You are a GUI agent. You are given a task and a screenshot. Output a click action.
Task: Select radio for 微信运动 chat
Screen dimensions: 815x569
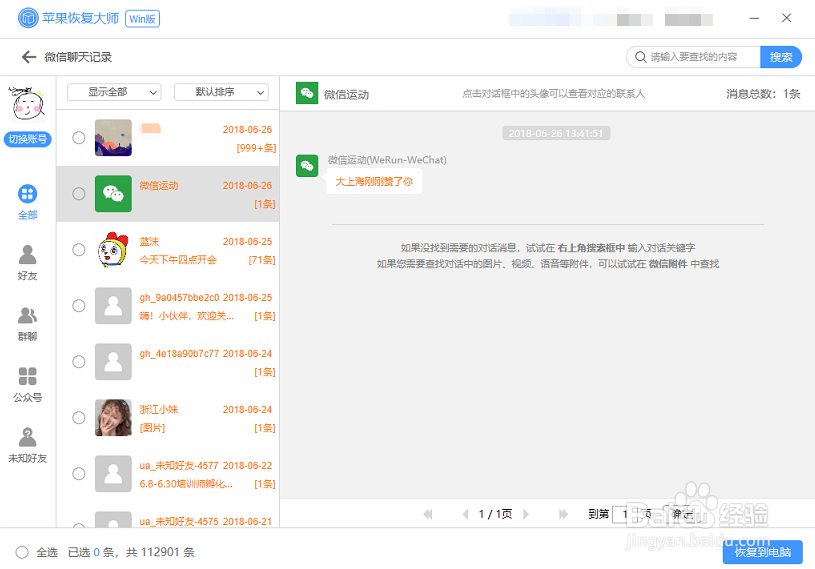(x=78, y=194)
